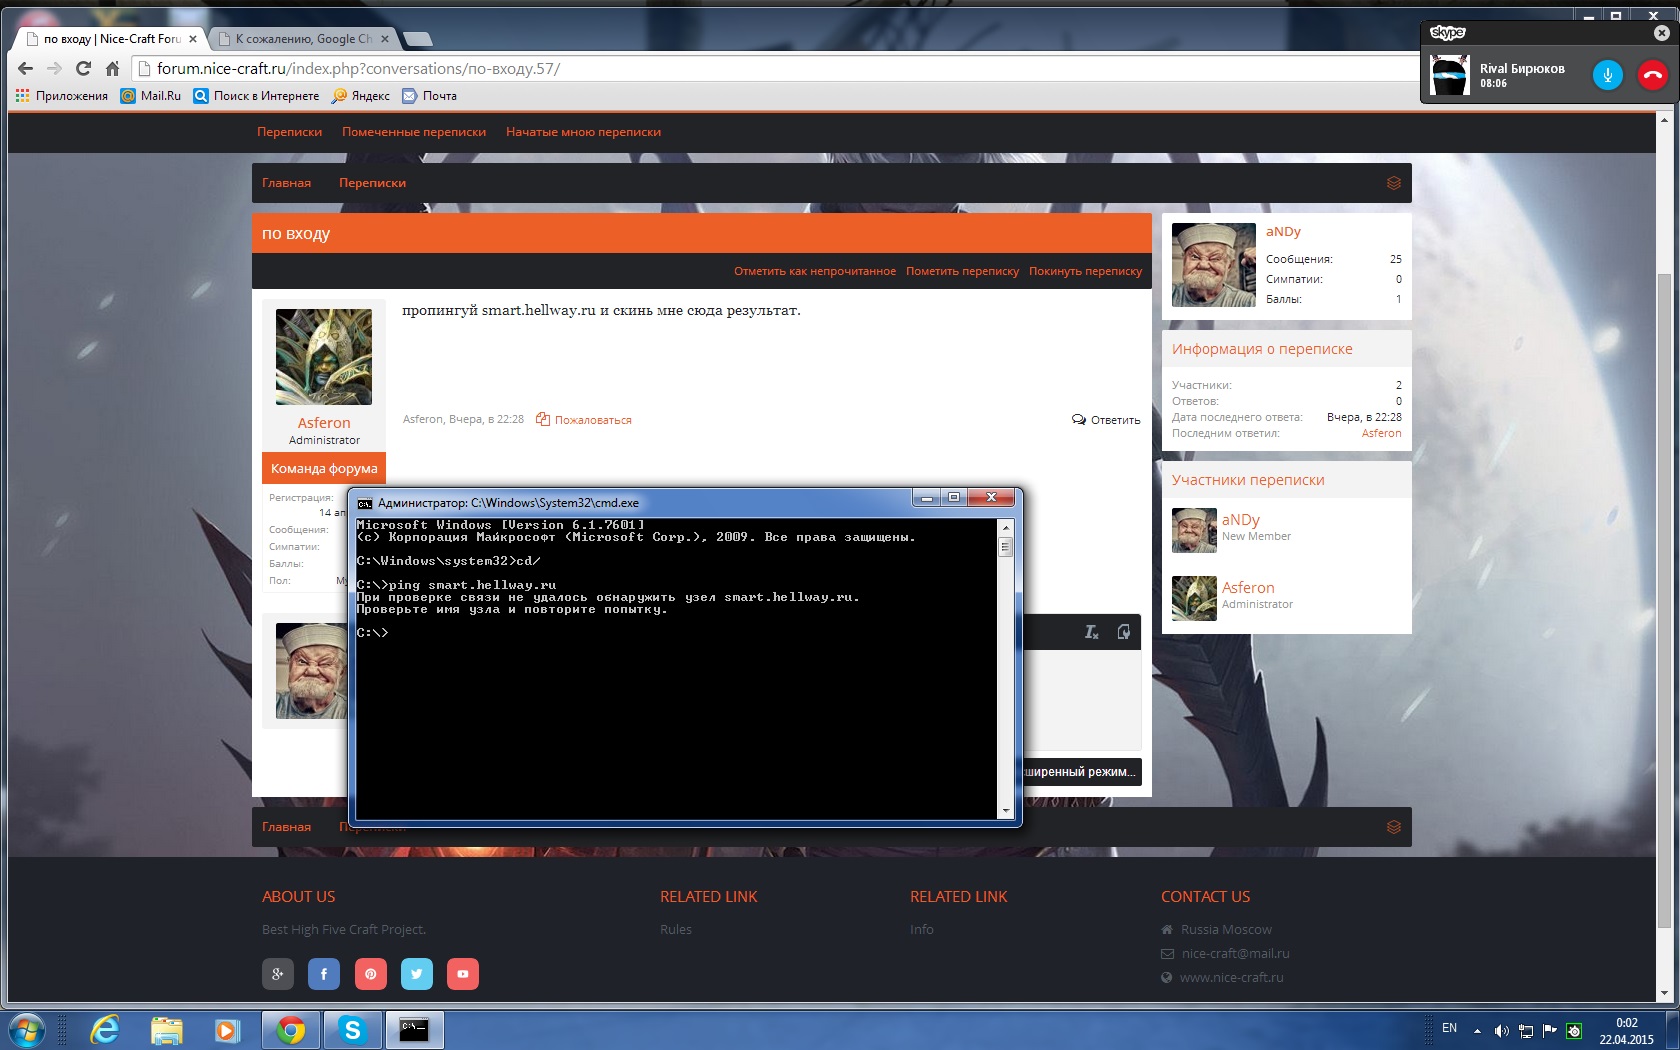Mute microphone in Skype call popup
Screen dimensions: 1680x1050
pos(1607,75)
